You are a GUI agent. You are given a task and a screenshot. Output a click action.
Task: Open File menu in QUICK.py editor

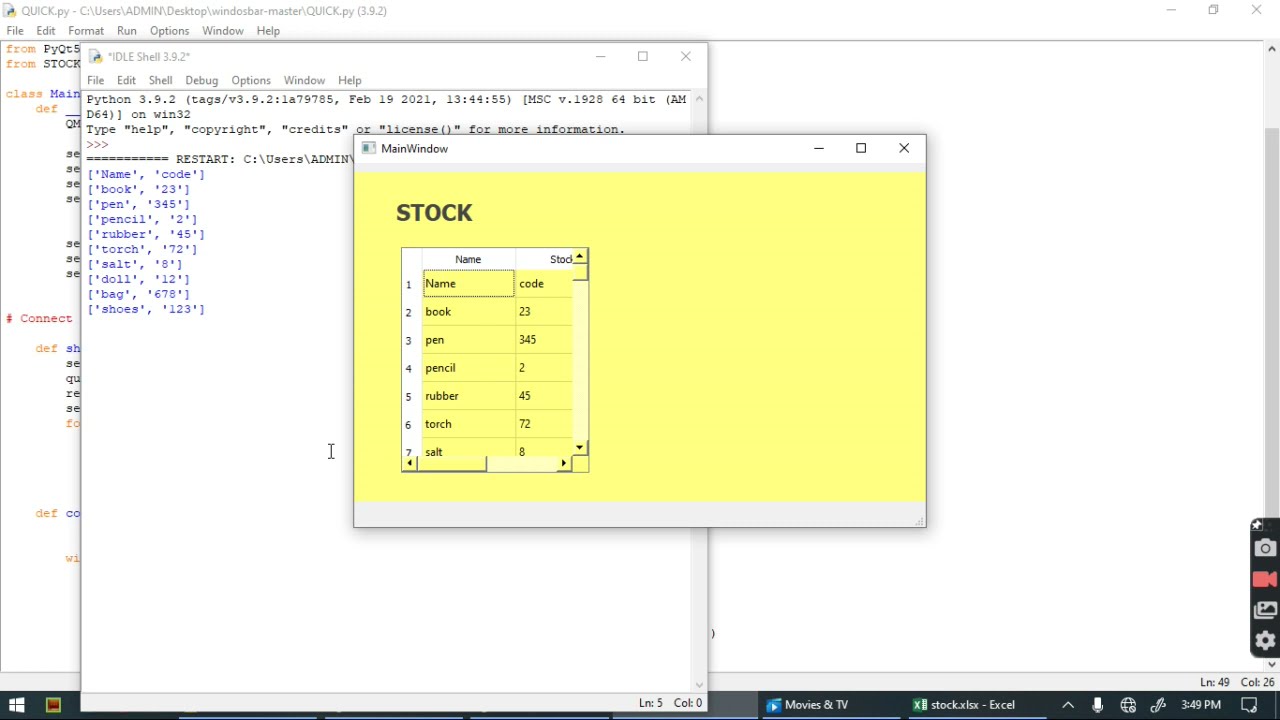(15, 31)
